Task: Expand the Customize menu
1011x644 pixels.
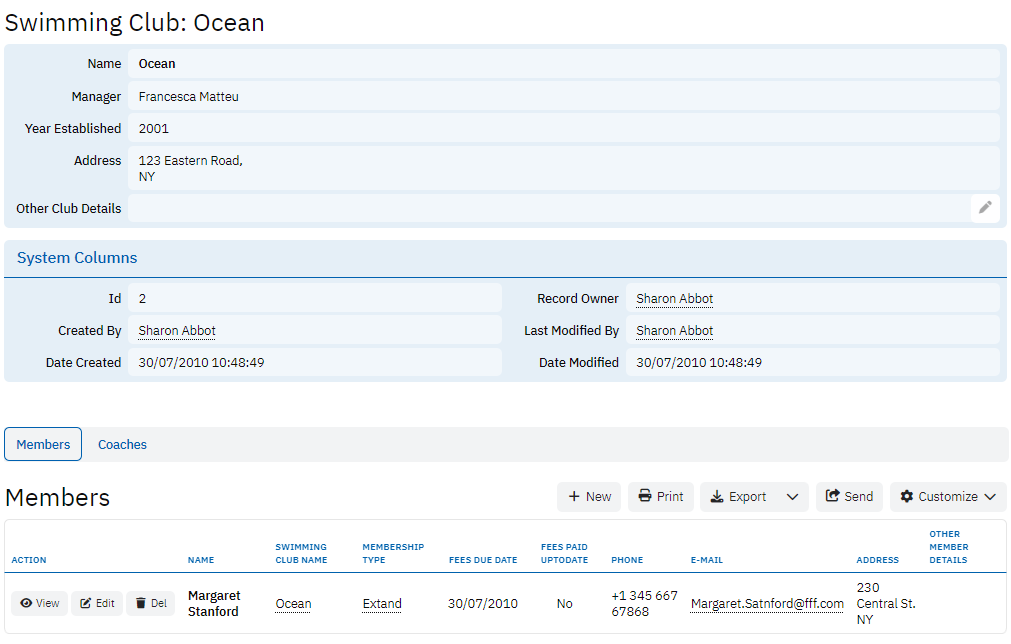Action: click(948, 497)
